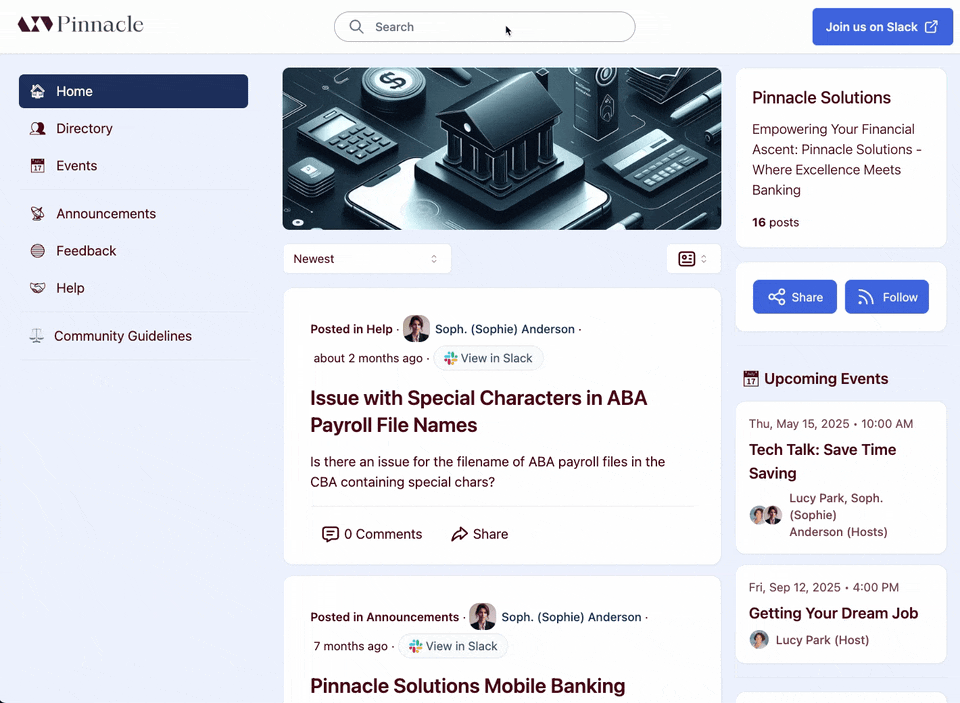Open the layout view switcher dropdown arrows

coord(704,259)
